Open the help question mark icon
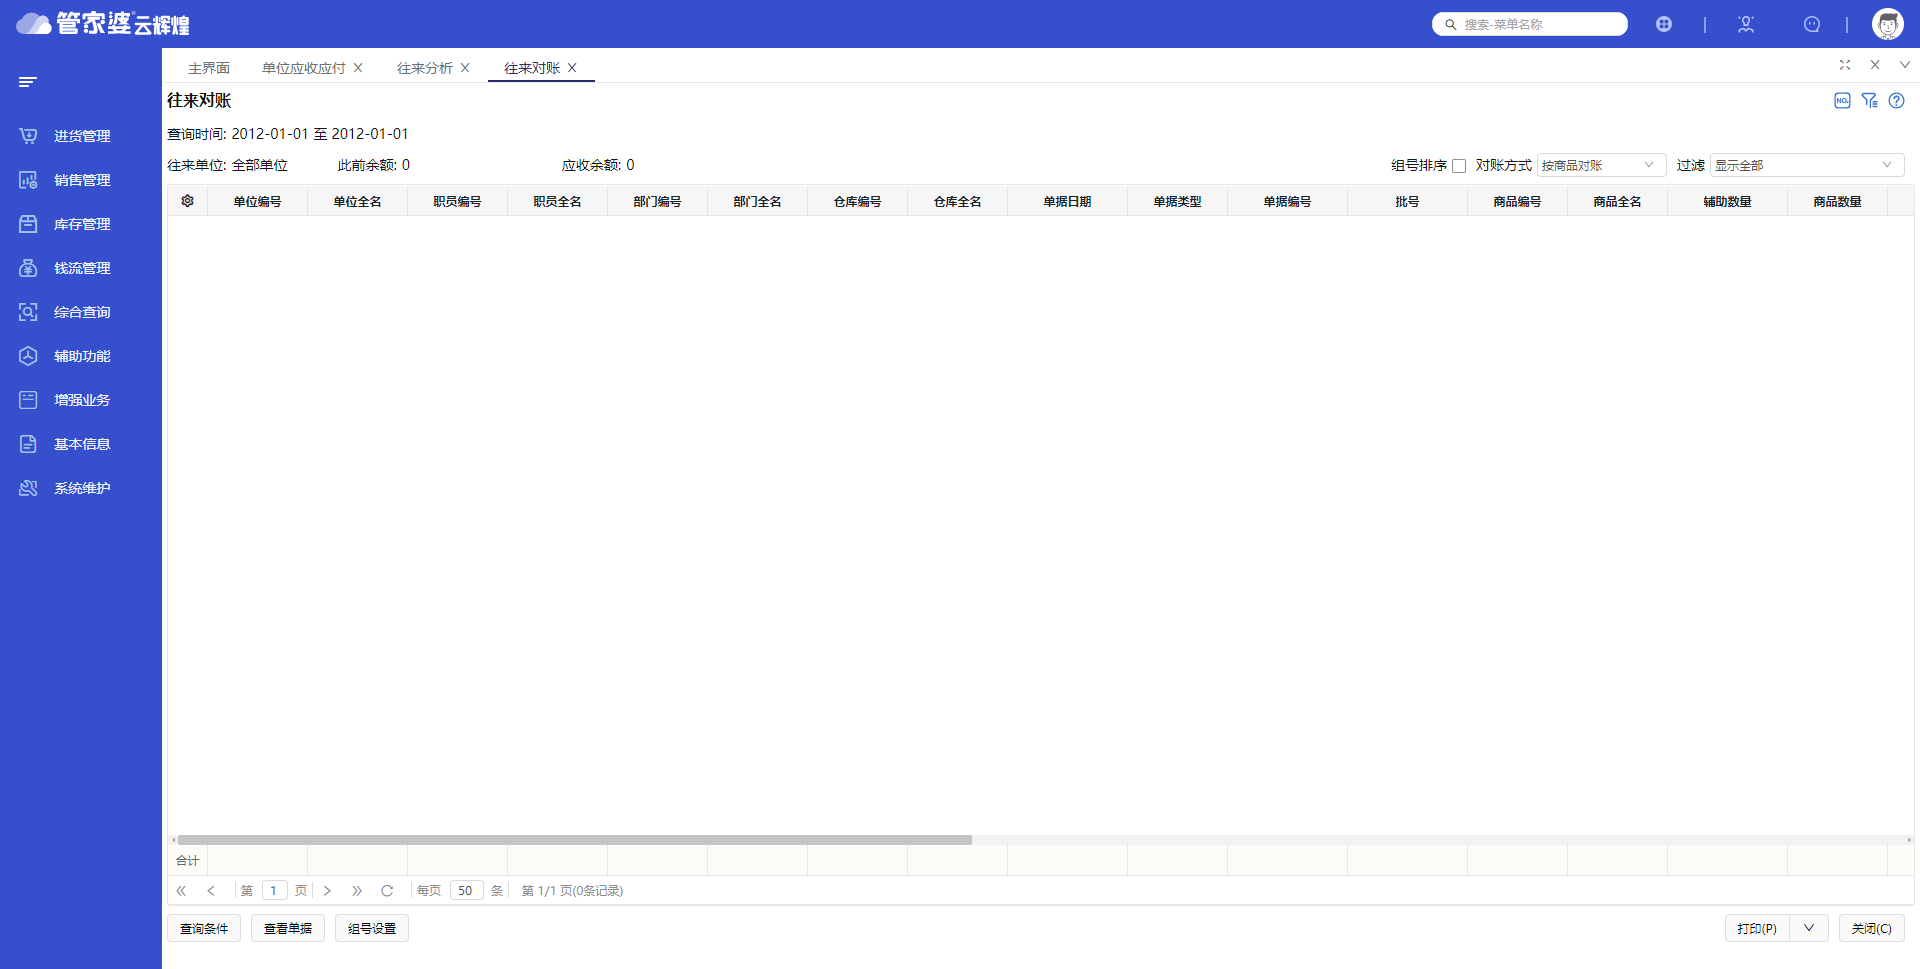The width and height of the screenshot is (1920, 969). [x=1896, y=100]
